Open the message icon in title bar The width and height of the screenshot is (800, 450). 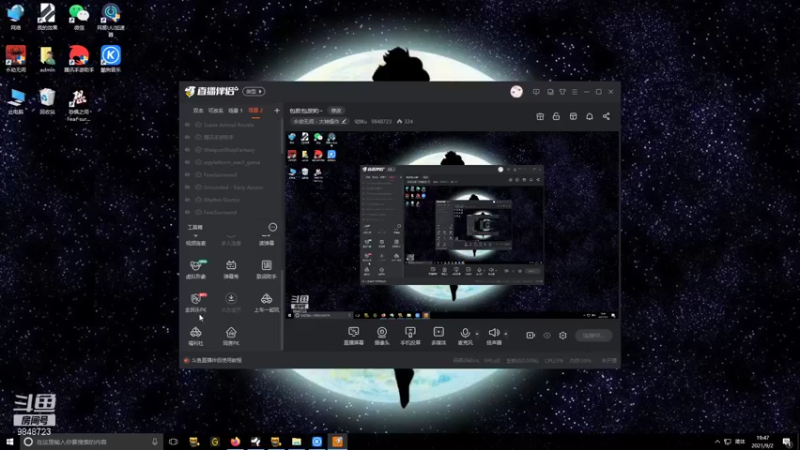[536, 92]
